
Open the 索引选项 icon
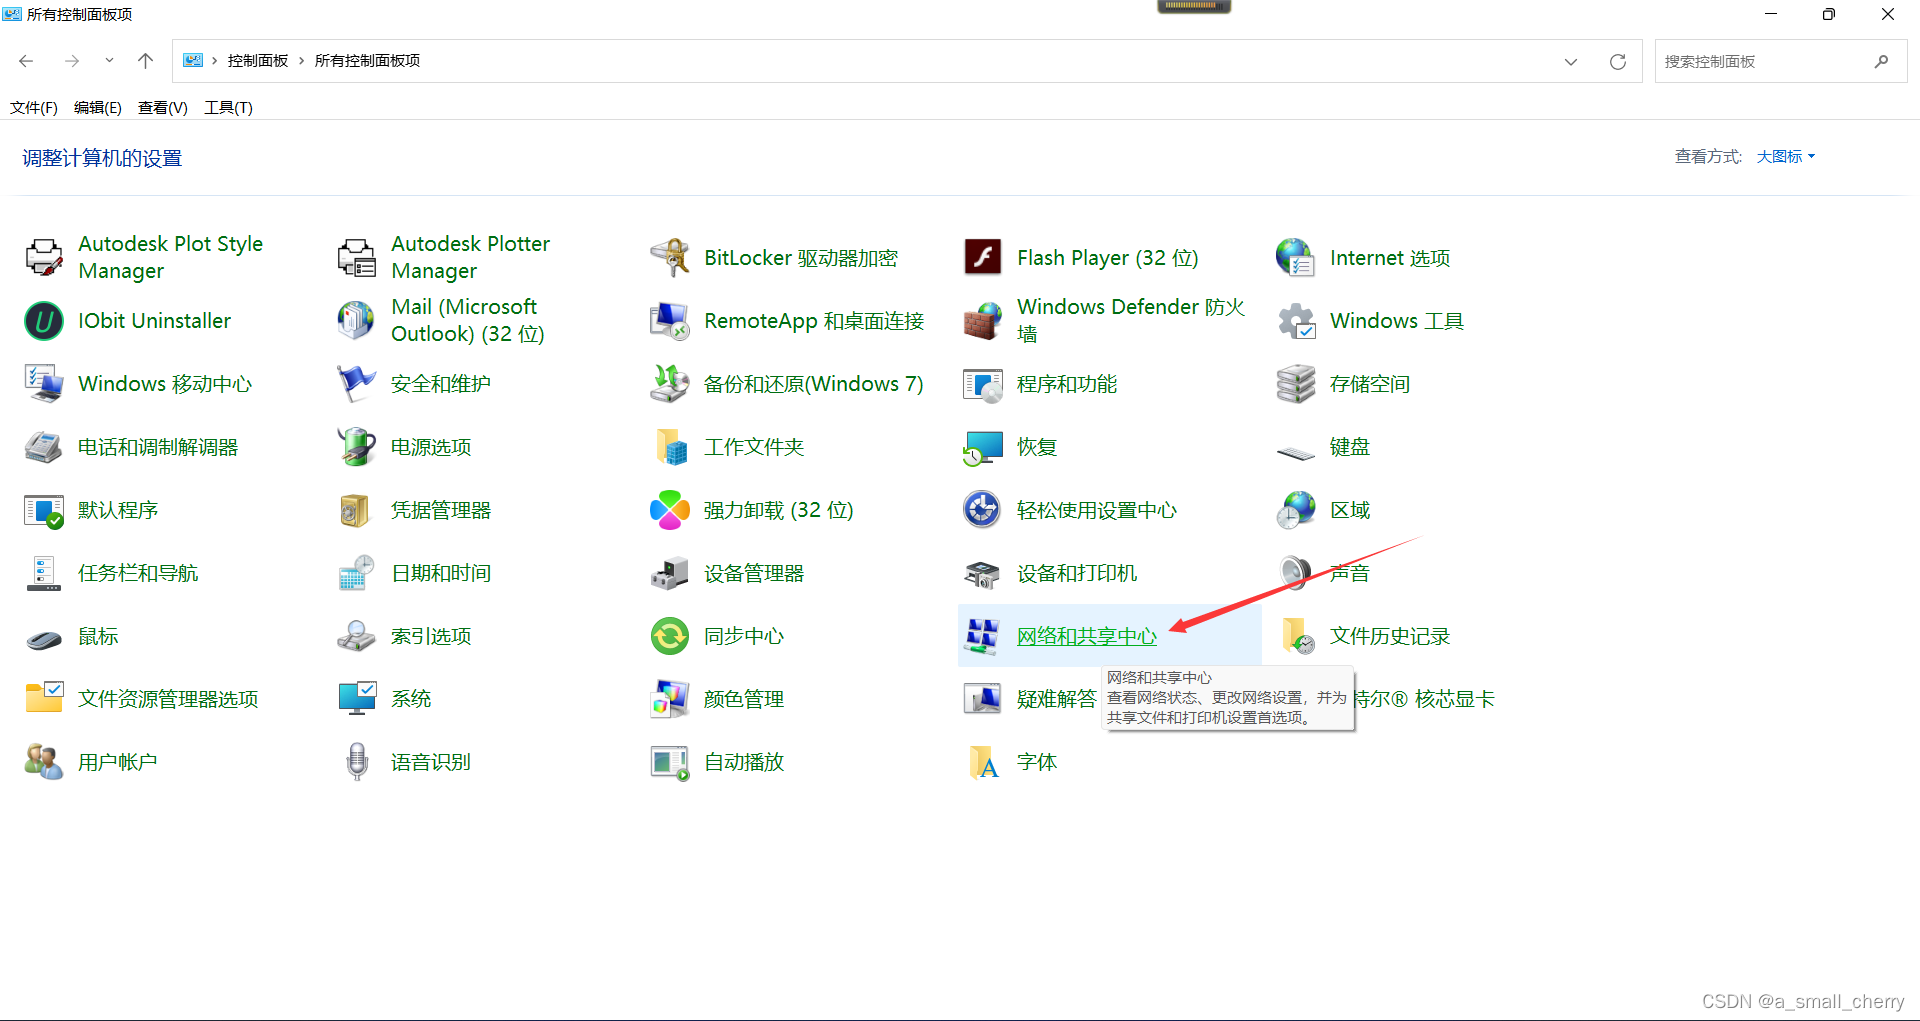(x=357, y=636)
